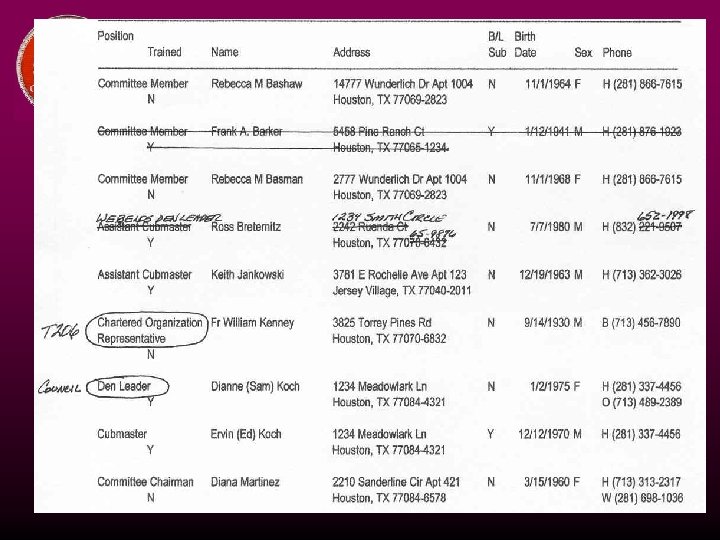Select birth date 11/1/1964
720x540 pixels.
(547, 84)
